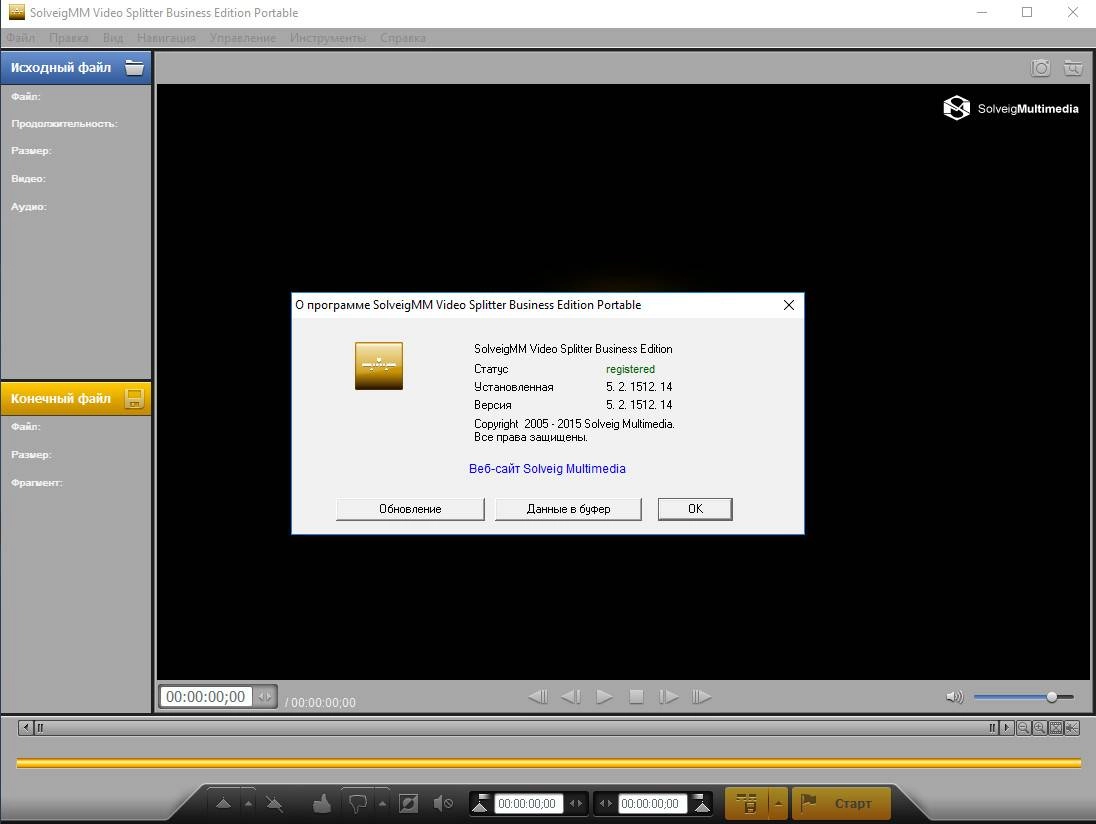Click the right marker time field
This screenshot has width=1096, height=824.
coord(653,804)
